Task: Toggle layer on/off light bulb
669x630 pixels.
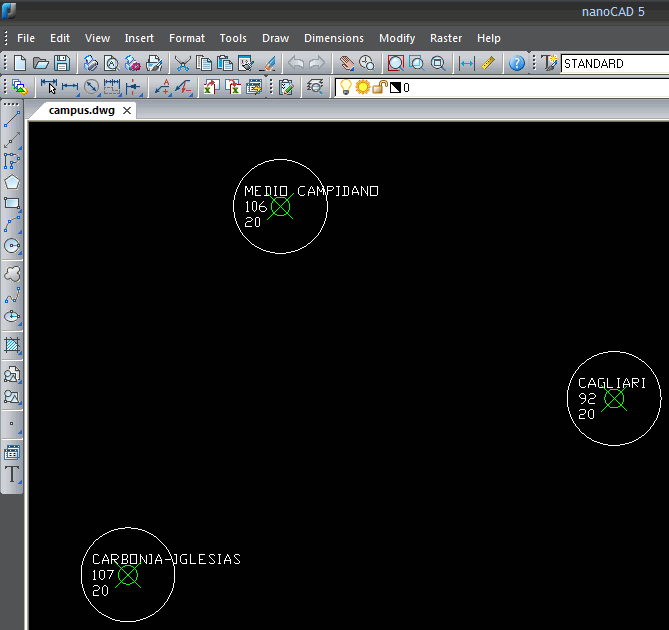Action: click(346, 87)
